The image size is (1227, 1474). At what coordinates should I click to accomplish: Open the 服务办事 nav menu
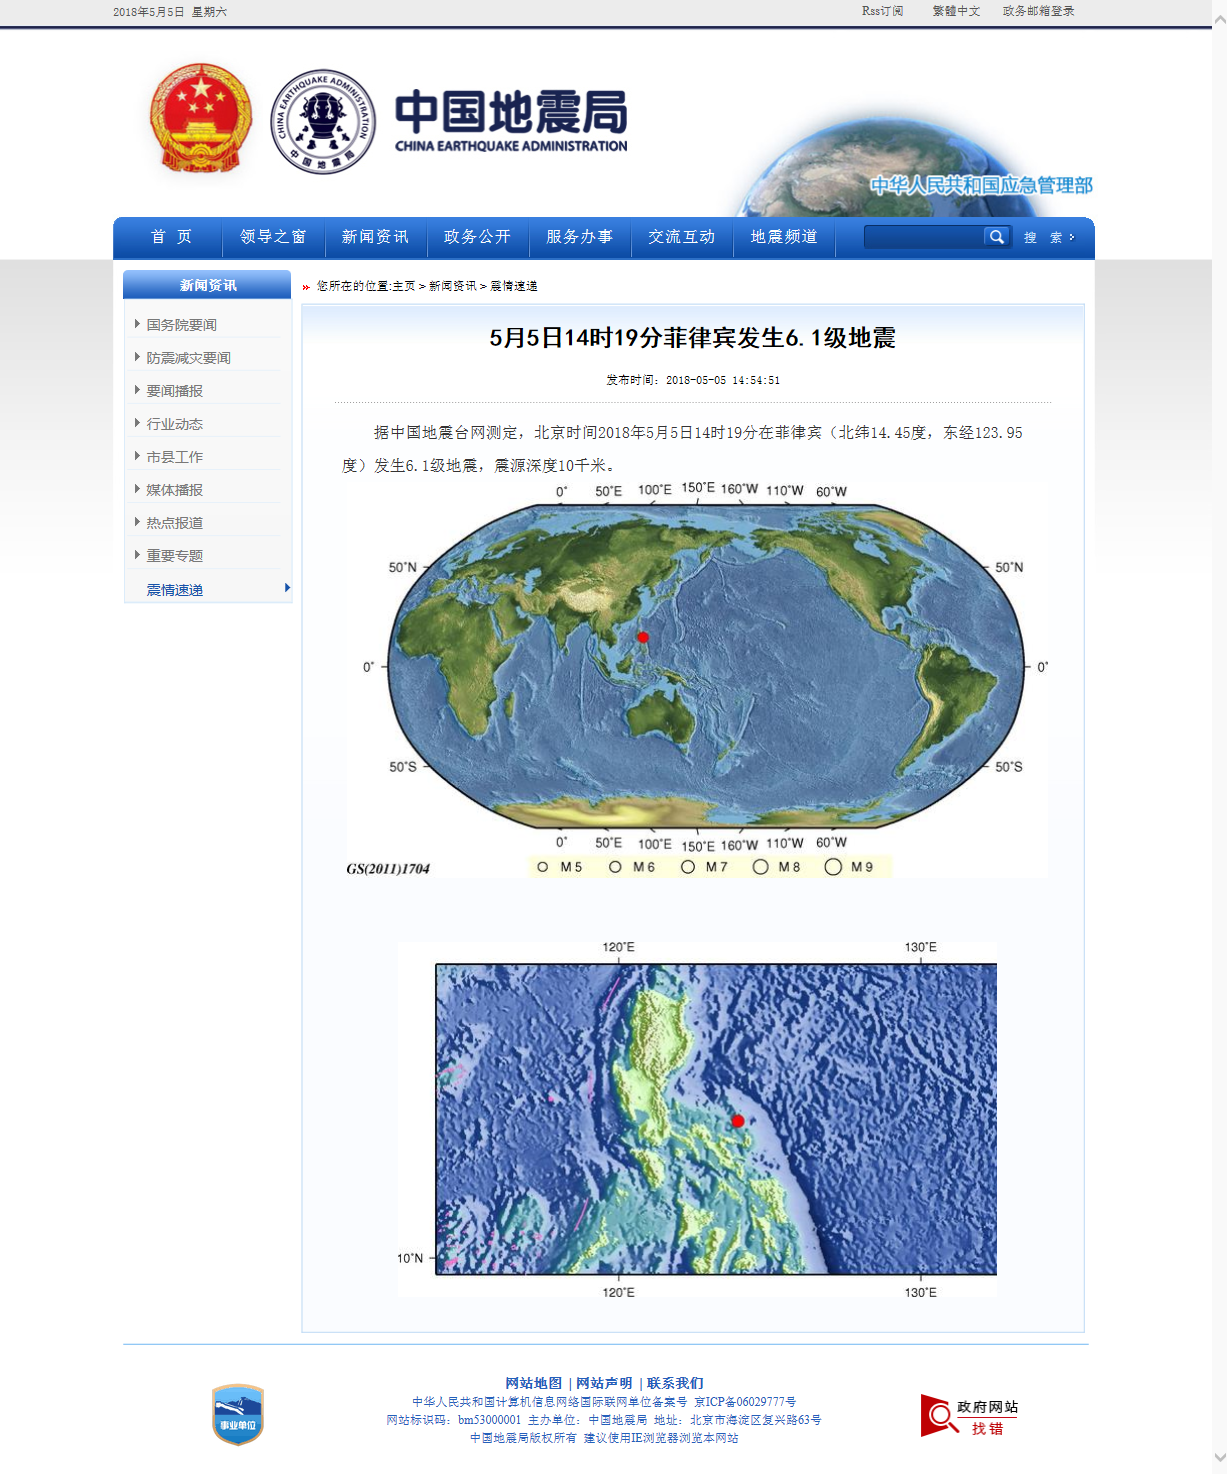[x=579, y=237]
